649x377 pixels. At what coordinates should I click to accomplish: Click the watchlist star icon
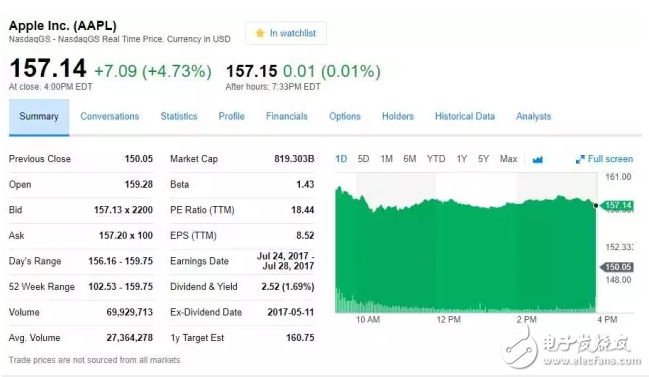(260, 33)
